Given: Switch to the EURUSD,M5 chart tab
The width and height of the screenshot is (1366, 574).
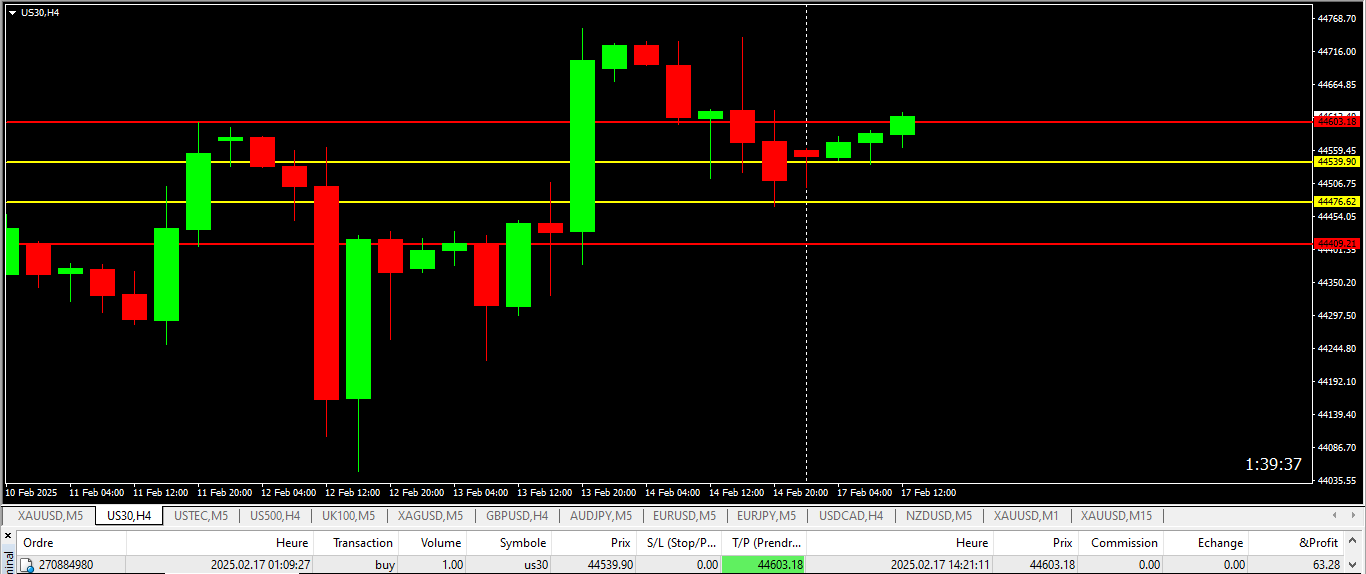Looking at the screenshot, I should coord(685,516).
